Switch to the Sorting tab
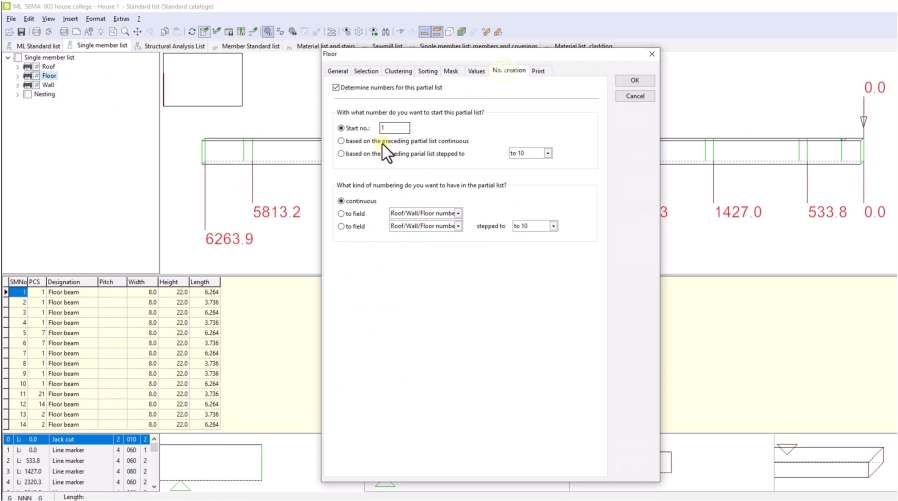 click(427, 71)
